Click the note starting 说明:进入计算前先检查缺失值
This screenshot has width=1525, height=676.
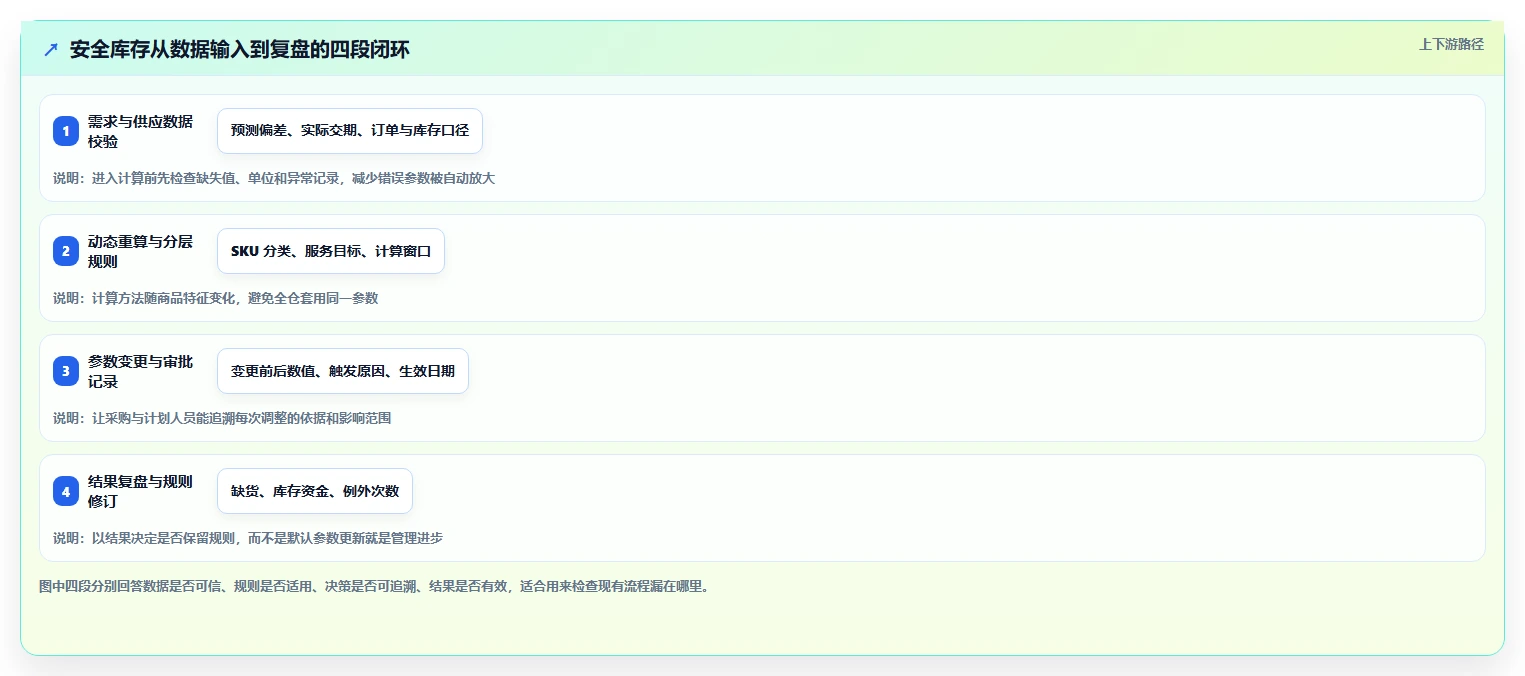[274, 178]
